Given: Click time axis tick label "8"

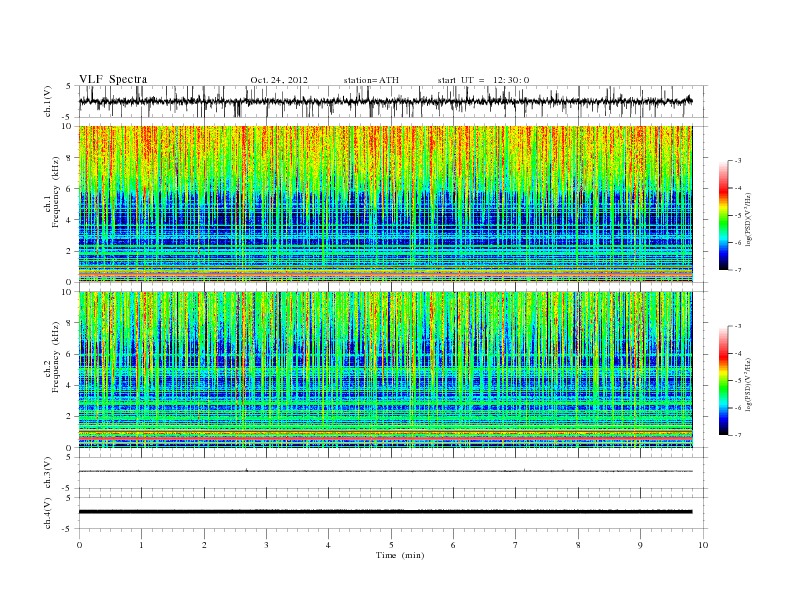Looking at the screenshot, I should 578,545.
